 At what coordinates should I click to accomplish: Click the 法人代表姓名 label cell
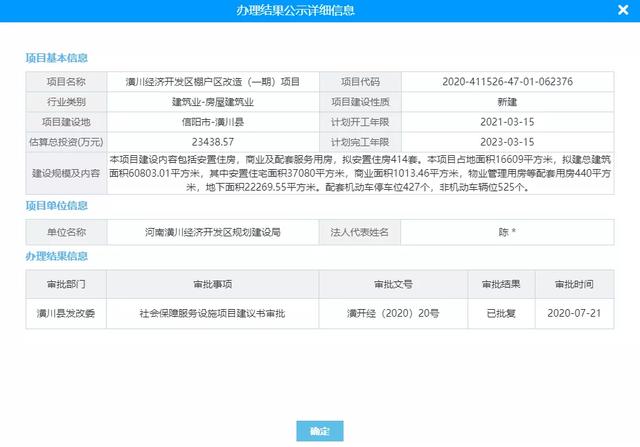[360, 232]
